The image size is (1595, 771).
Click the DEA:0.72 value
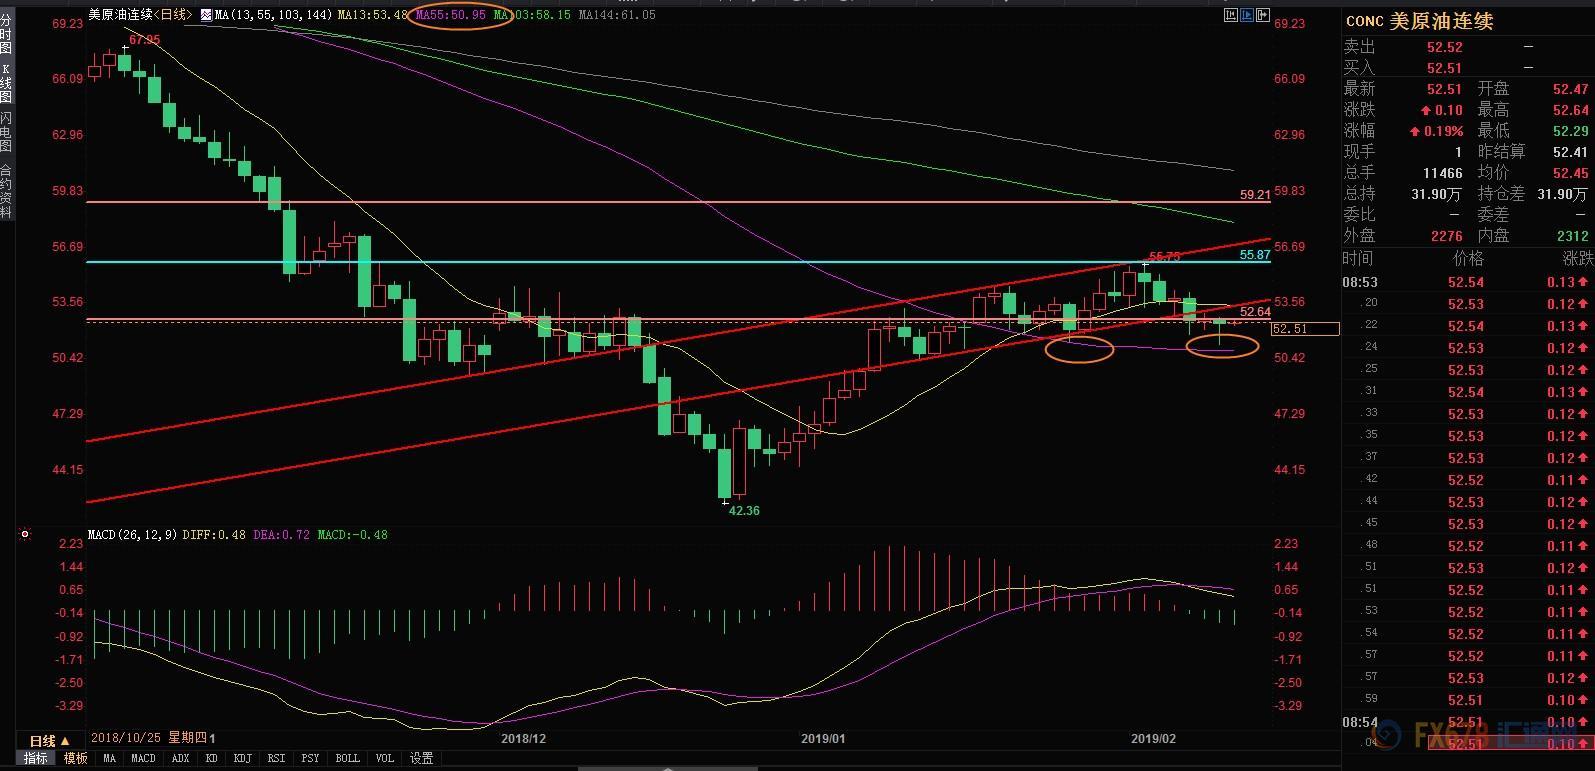pyautogui.click(x=282, y=535)
